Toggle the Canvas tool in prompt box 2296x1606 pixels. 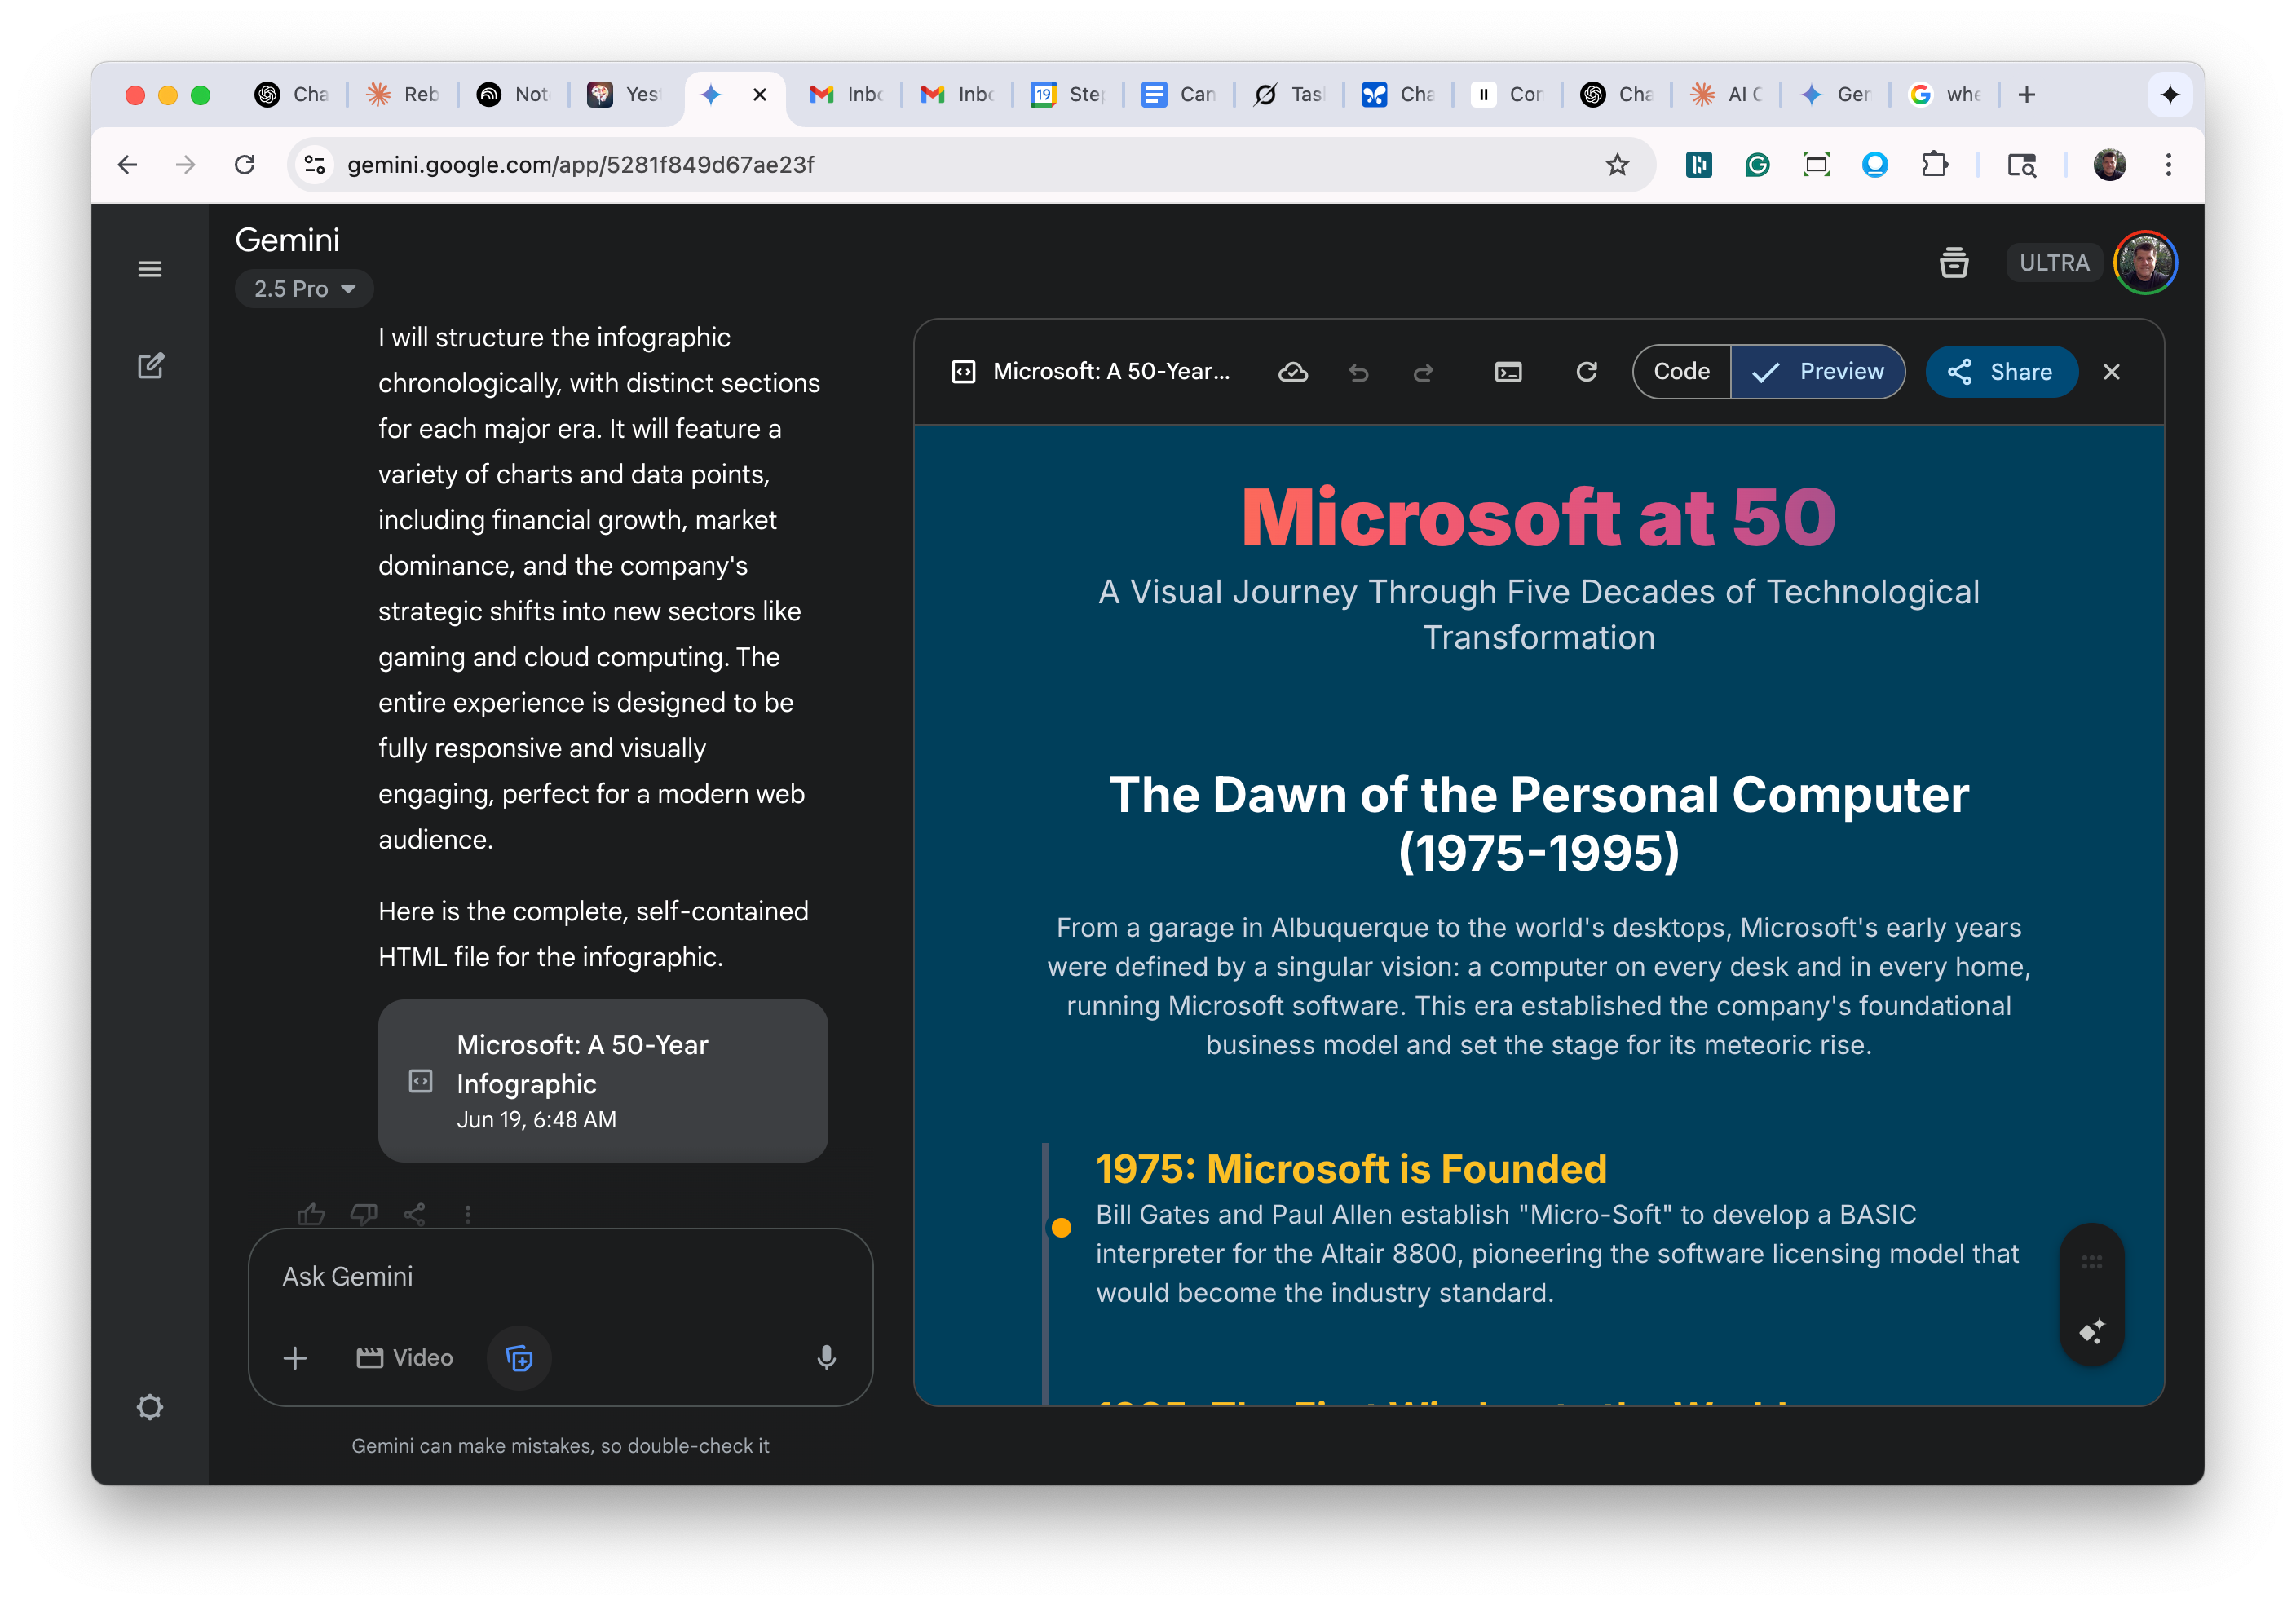tap(518, 1358)
